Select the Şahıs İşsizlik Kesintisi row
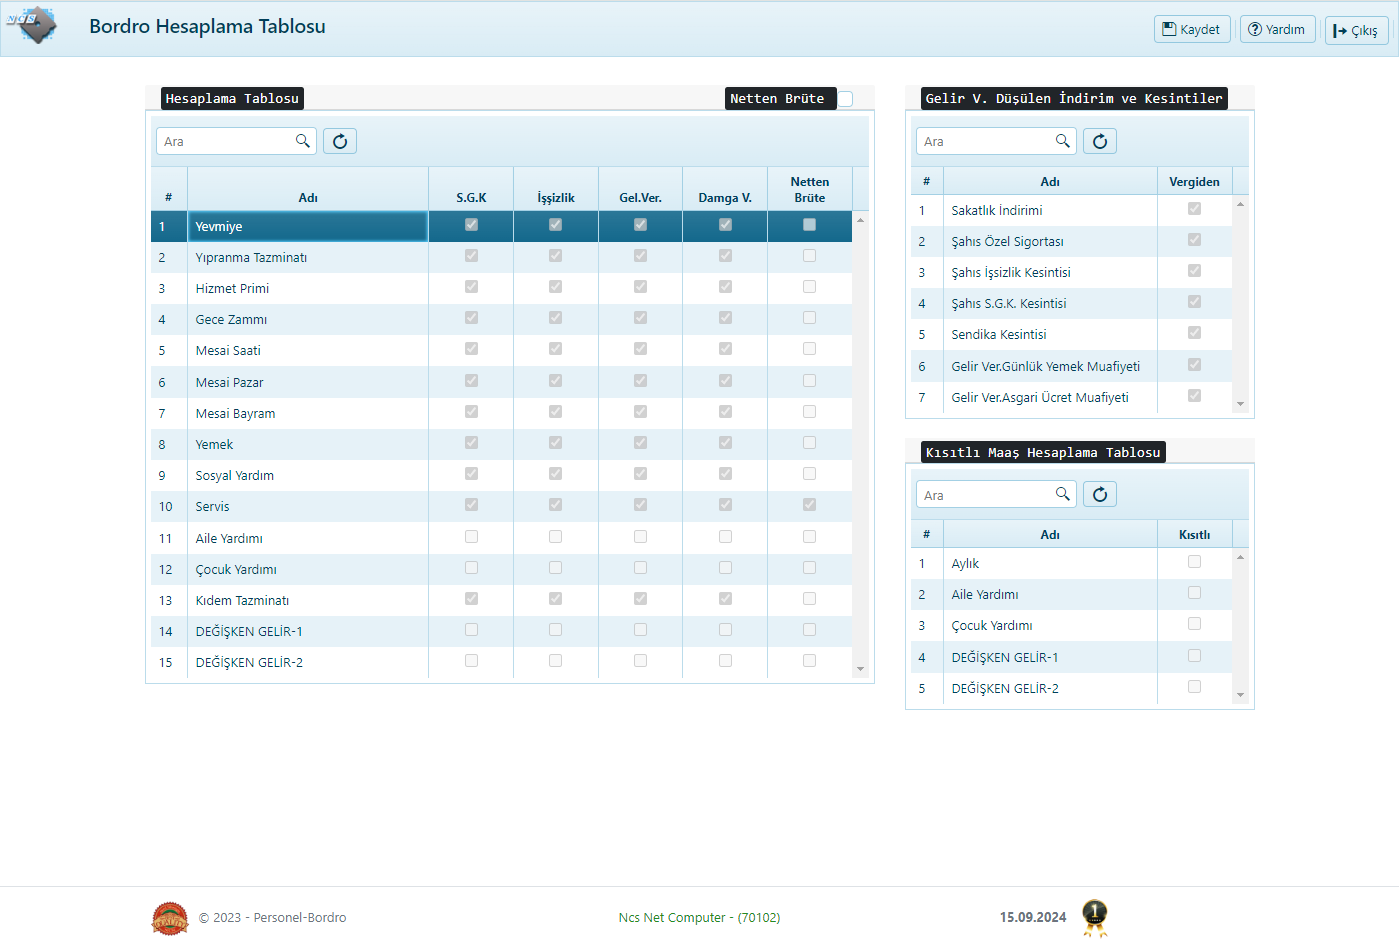This screenshot has height=942, width=1399. (1072, 272)
